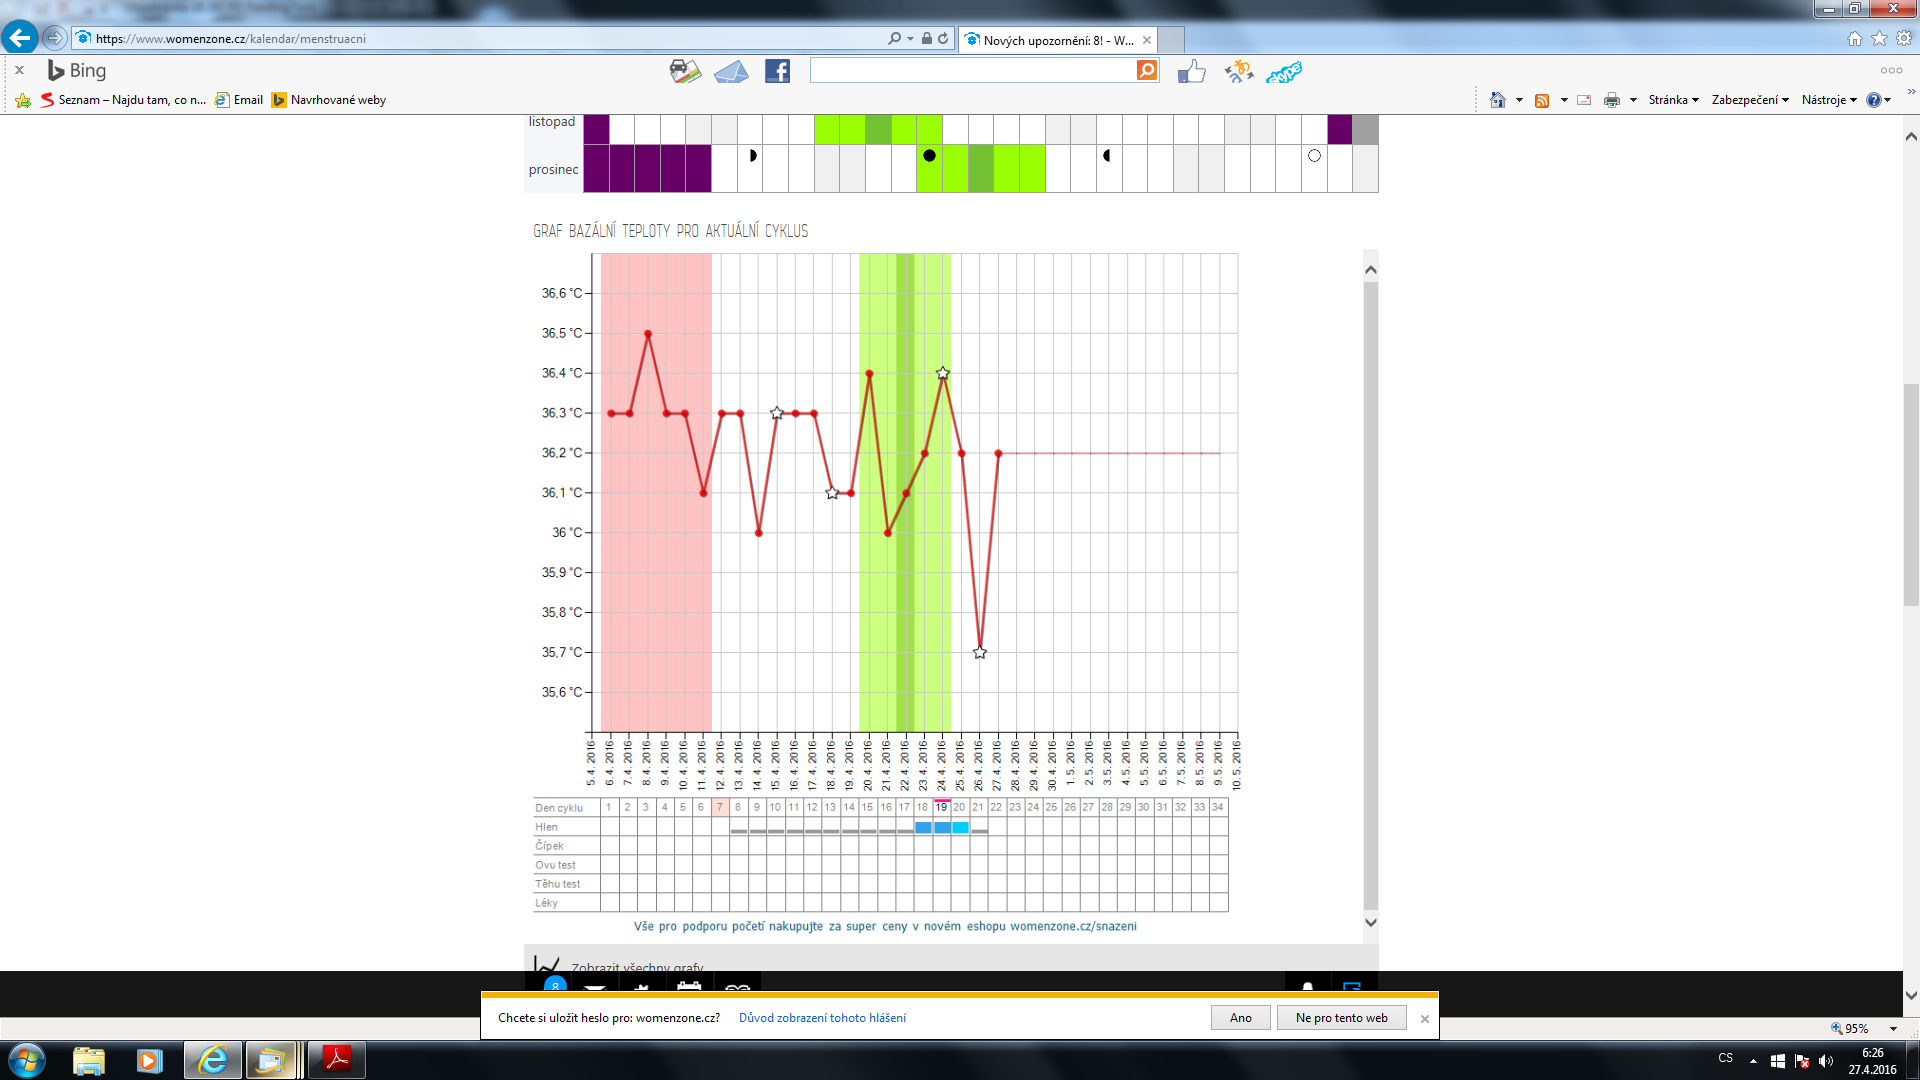Image resolution: width=1920 pixels, height=1080 pixels.
Task: Open Internet Explorer from the taskbar
Action: [x=212, y=1060]
